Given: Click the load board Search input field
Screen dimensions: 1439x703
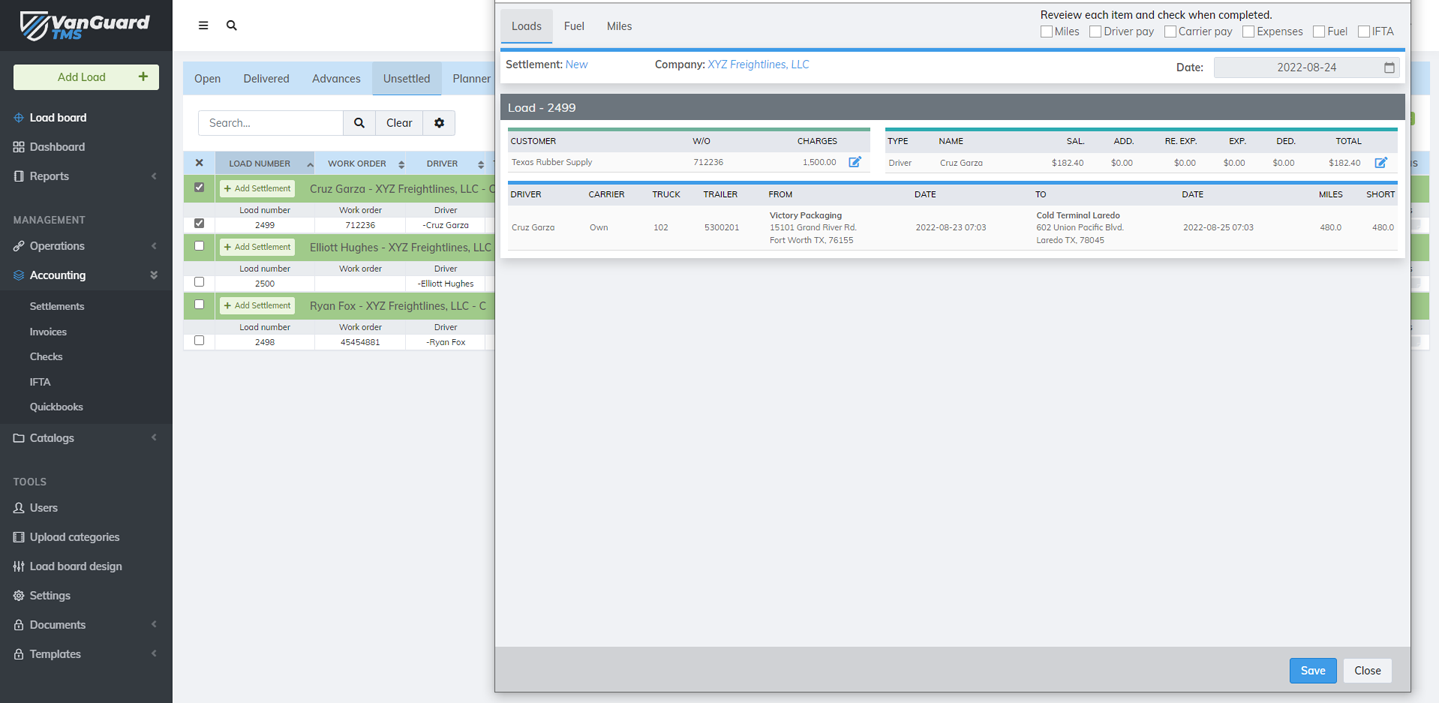Looking at the screenshot, I should click(x=271, y=123).
